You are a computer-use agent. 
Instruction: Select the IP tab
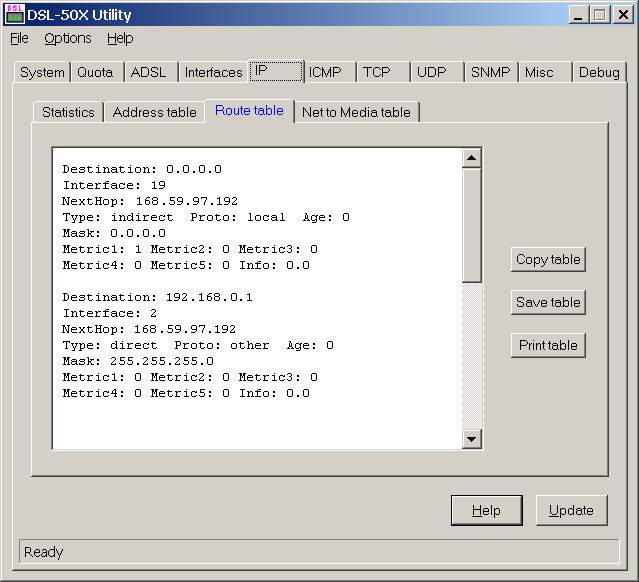(x=276, y=71)
